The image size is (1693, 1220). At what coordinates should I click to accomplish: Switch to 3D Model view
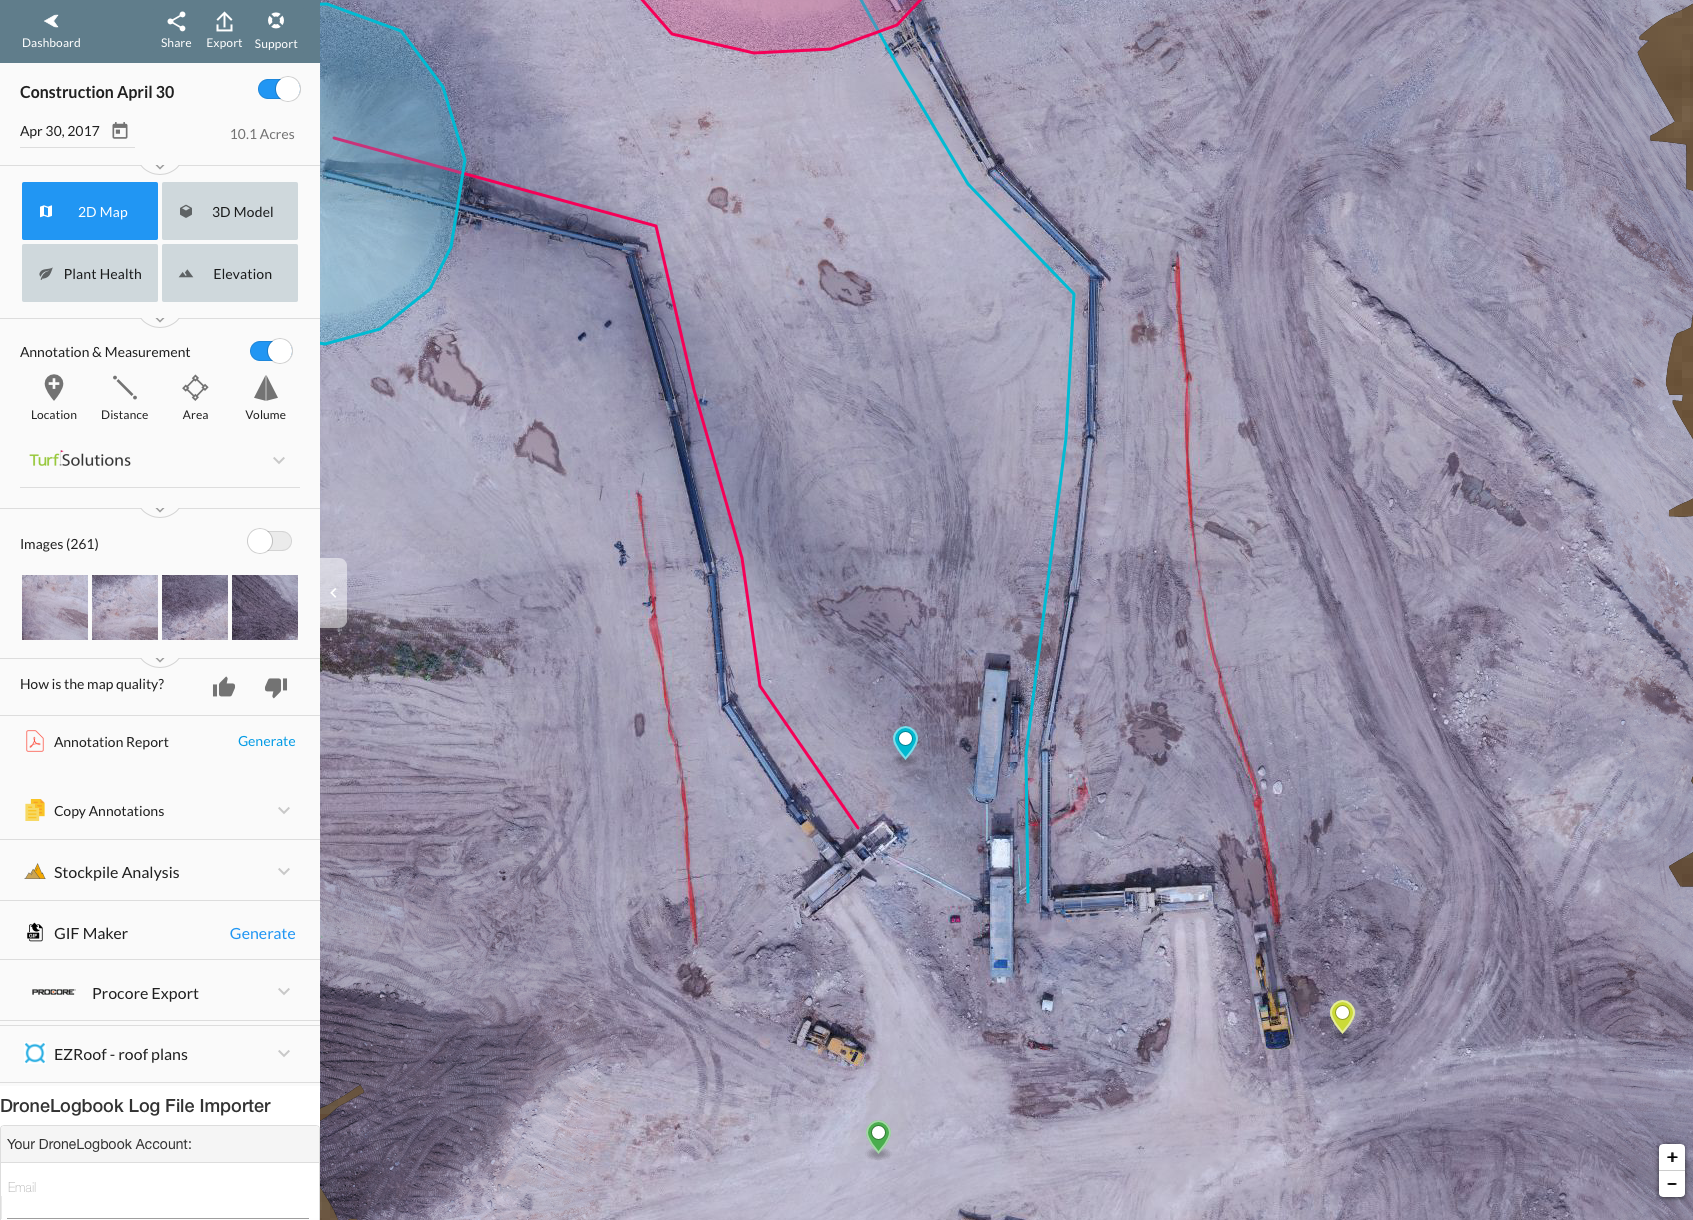coord(230,211)
